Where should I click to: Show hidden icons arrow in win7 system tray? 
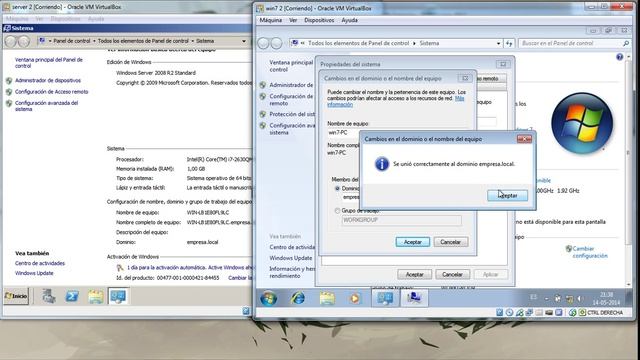pyautogui.click(x=546, y=299)
